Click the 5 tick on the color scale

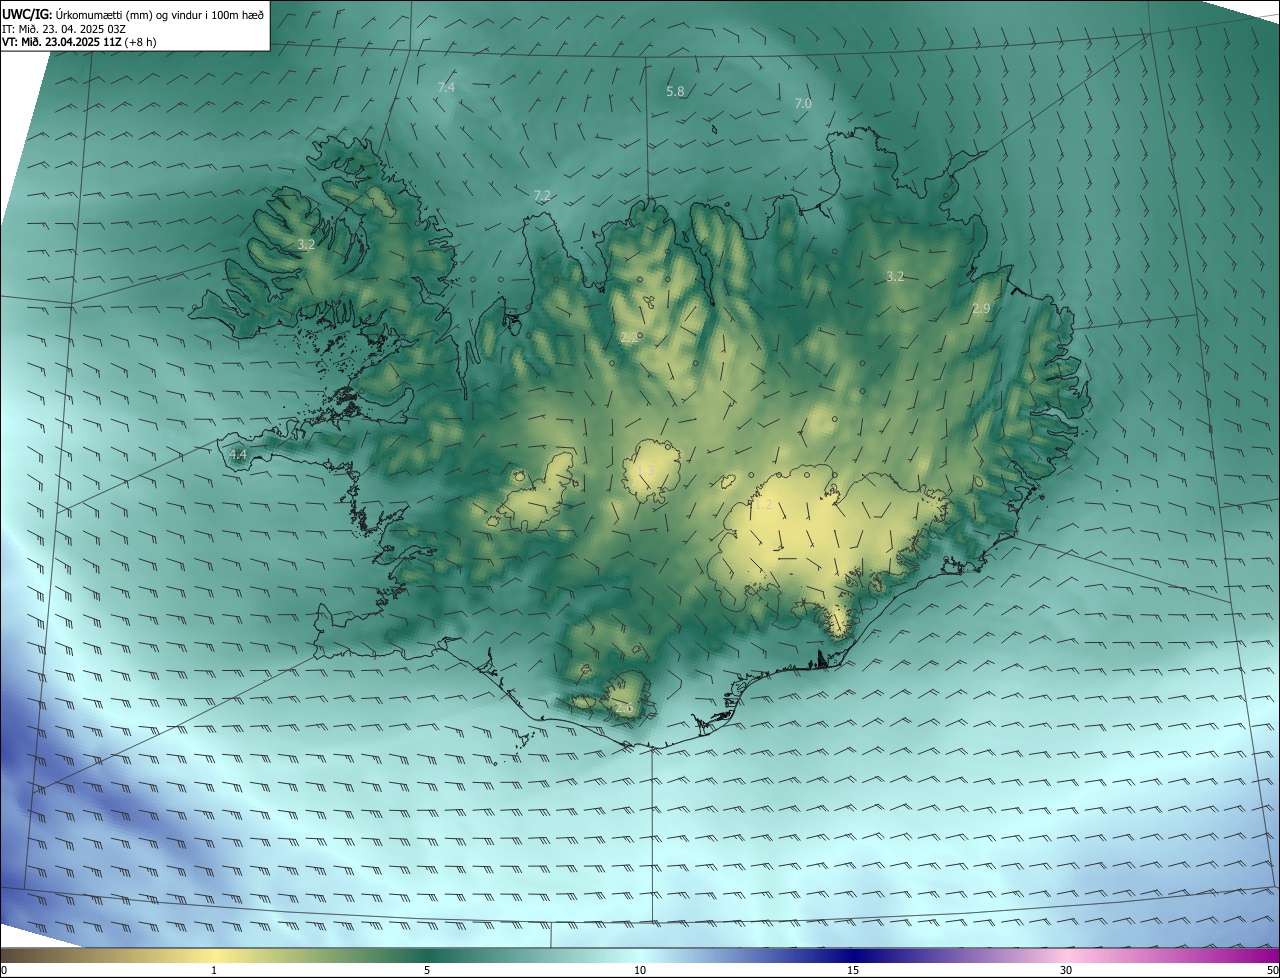pyautogui.click(x=427, y=971)
